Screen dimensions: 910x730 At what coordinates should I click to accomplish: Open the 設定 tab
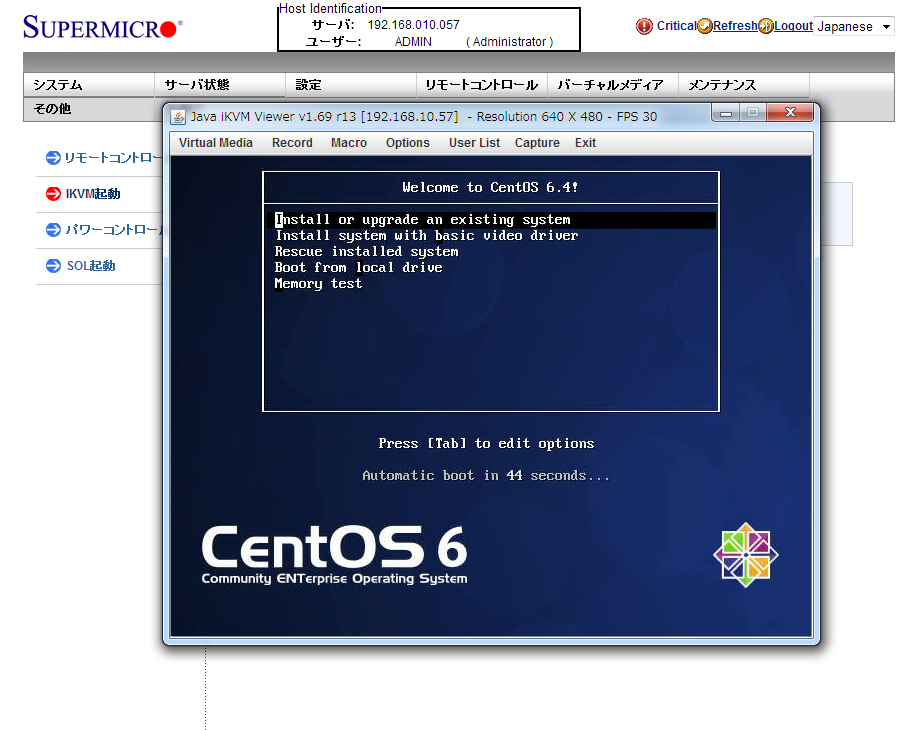click(351, 85)
